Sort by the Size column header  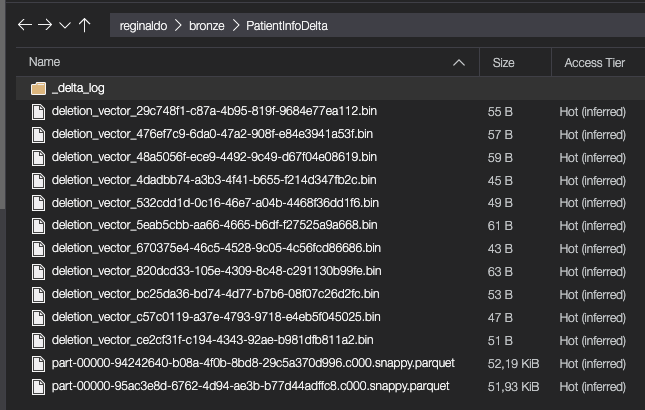[503, 63]
